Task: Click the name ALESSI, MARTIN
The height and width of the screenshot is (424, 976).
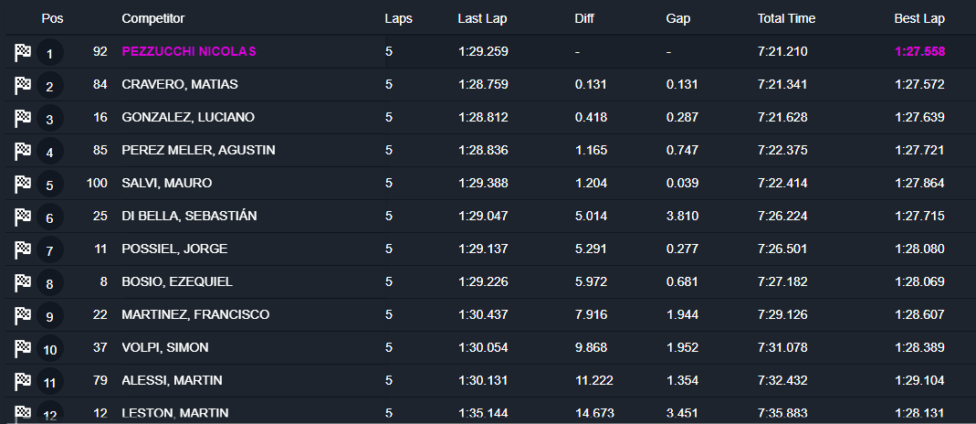Action: (x=172, y=381)
